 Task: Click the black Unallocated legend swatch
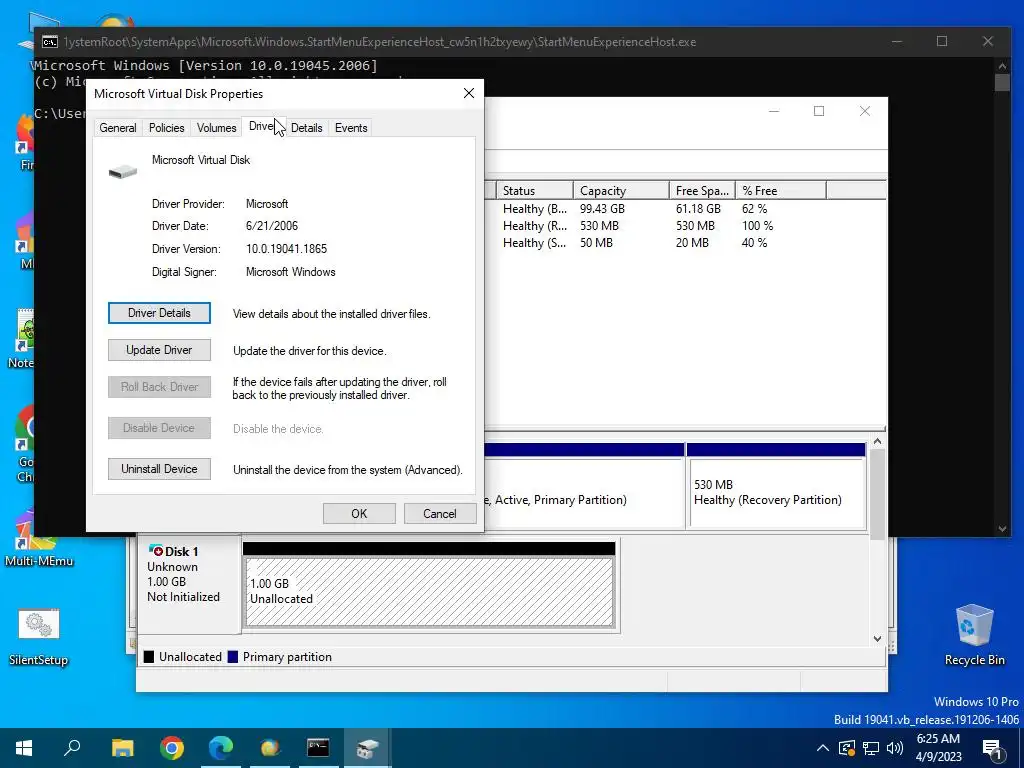point(149,657)
